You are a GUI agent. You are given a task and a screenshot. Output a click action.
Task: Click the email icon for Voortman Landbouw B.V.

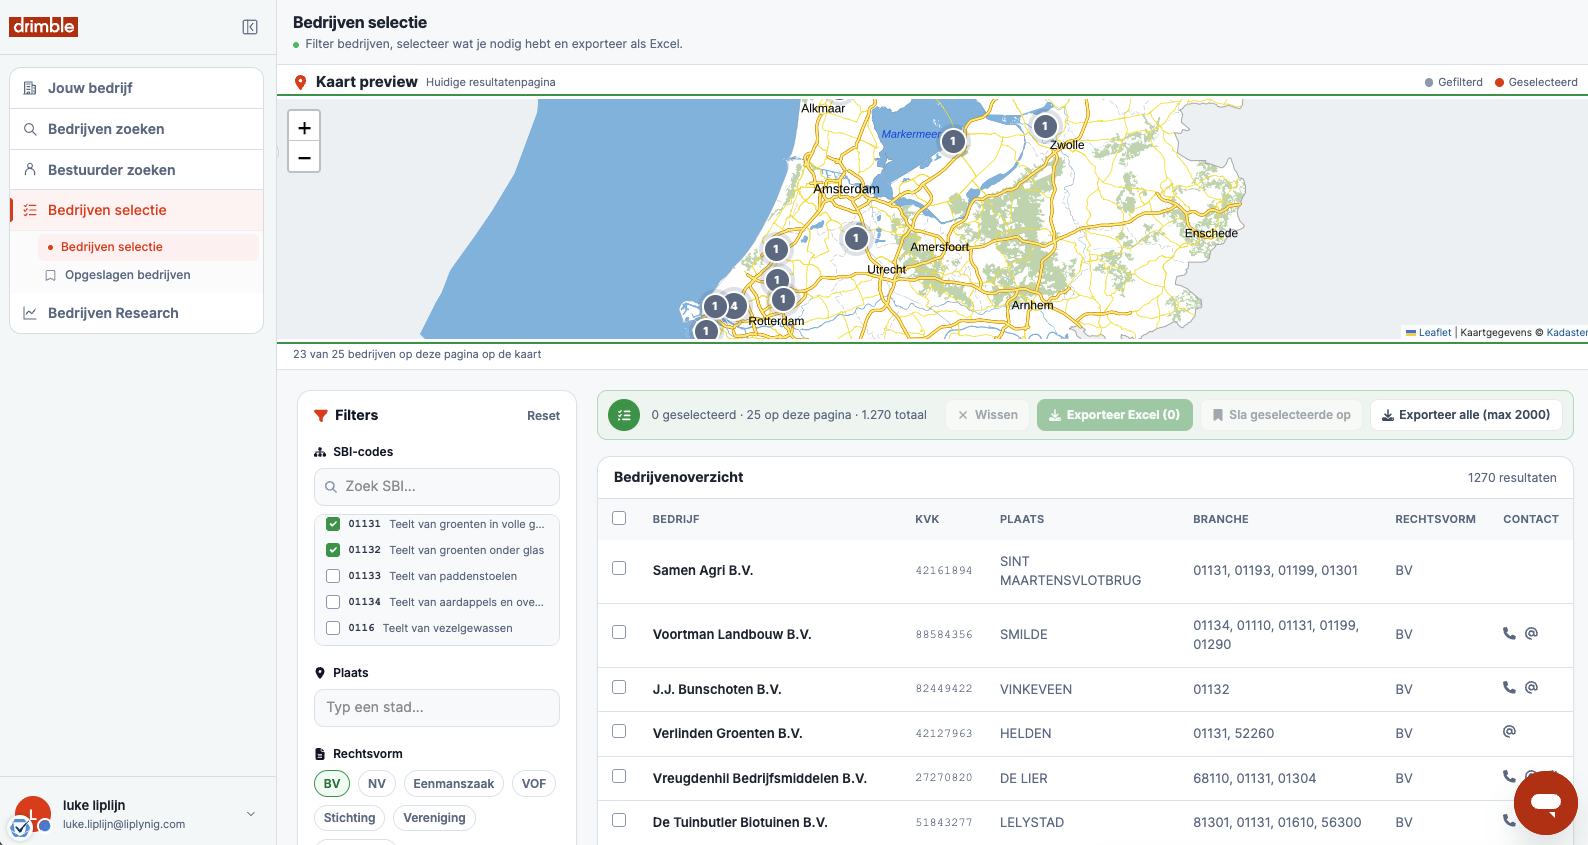[1531, 633]
